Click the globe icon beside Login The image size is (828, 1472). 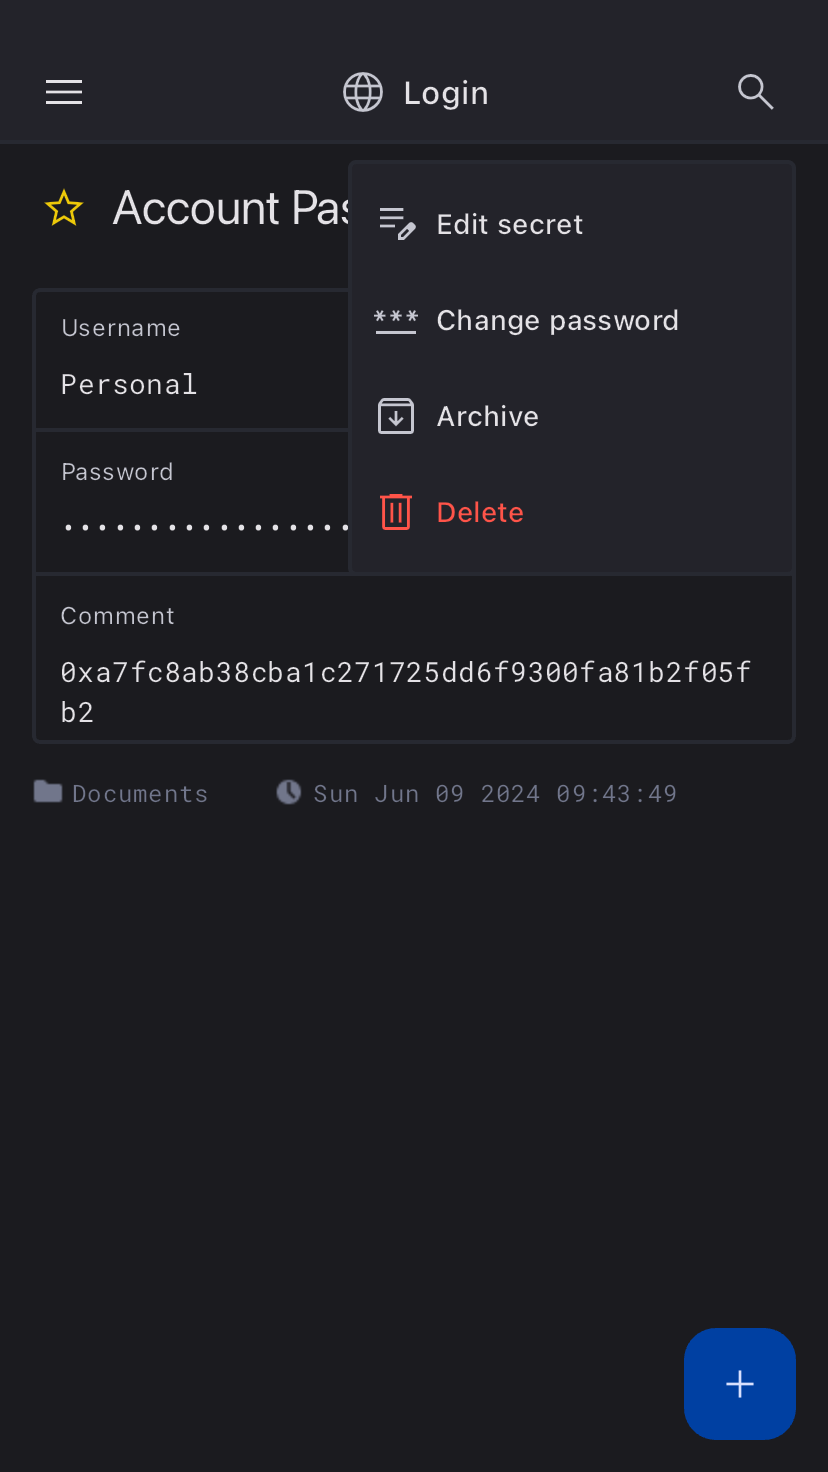(x=363, y=93)
